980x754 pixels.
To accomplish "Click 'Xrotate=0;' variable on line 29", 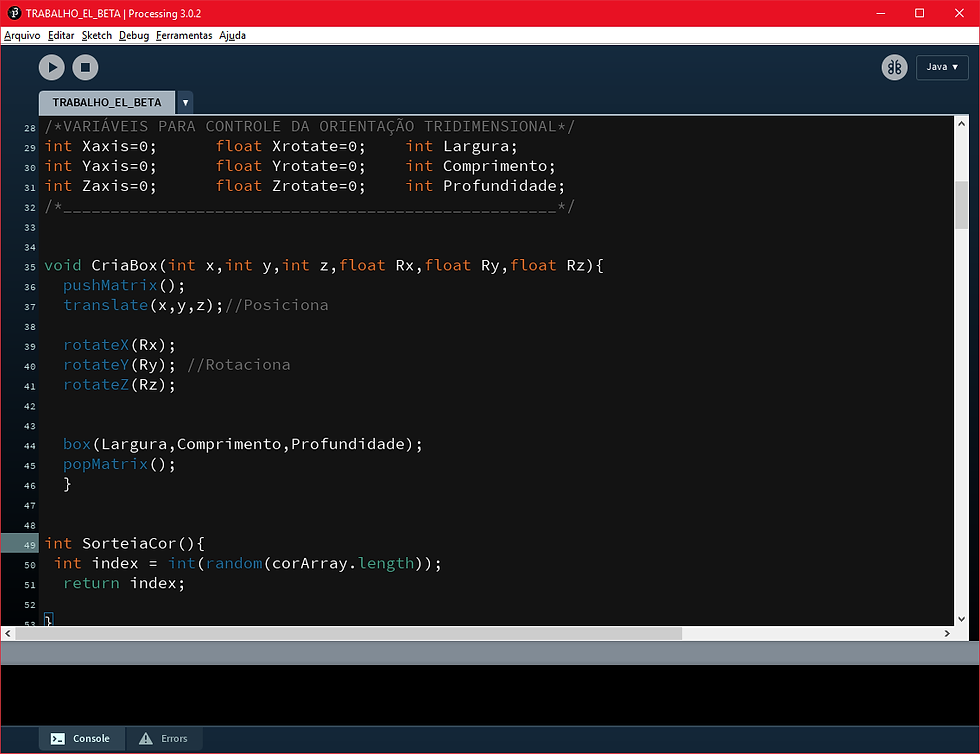I will point(319,146).
